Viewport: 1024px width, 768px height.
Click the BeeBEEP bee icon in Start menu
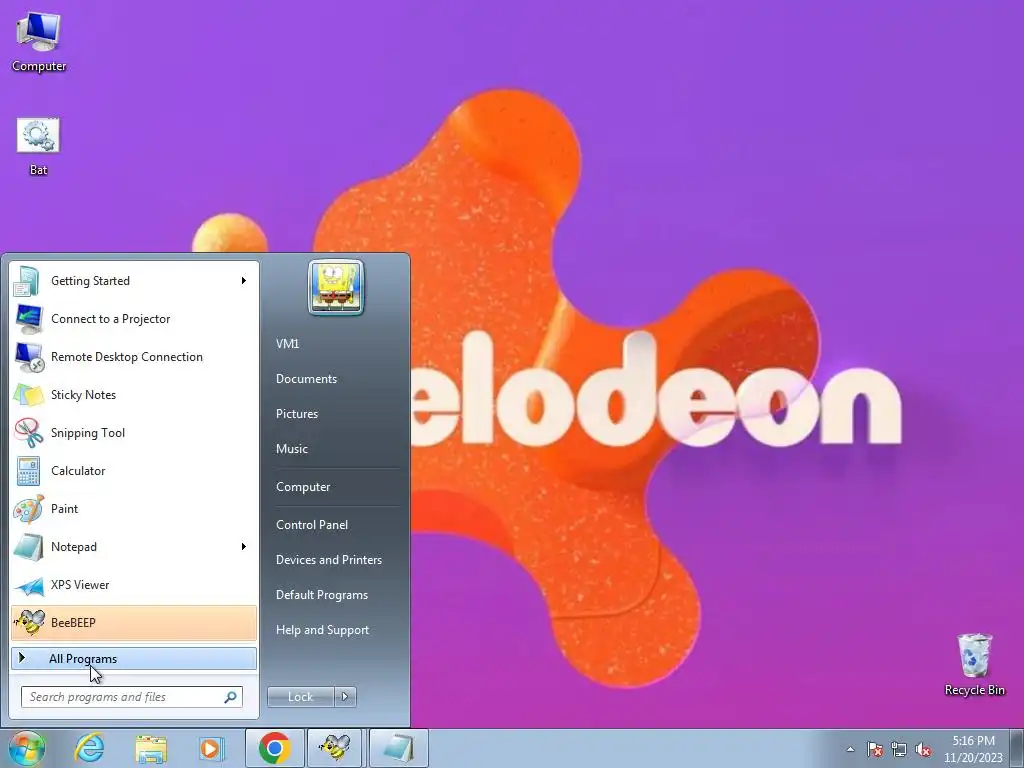pyautogui.click(x=28, y=622)
